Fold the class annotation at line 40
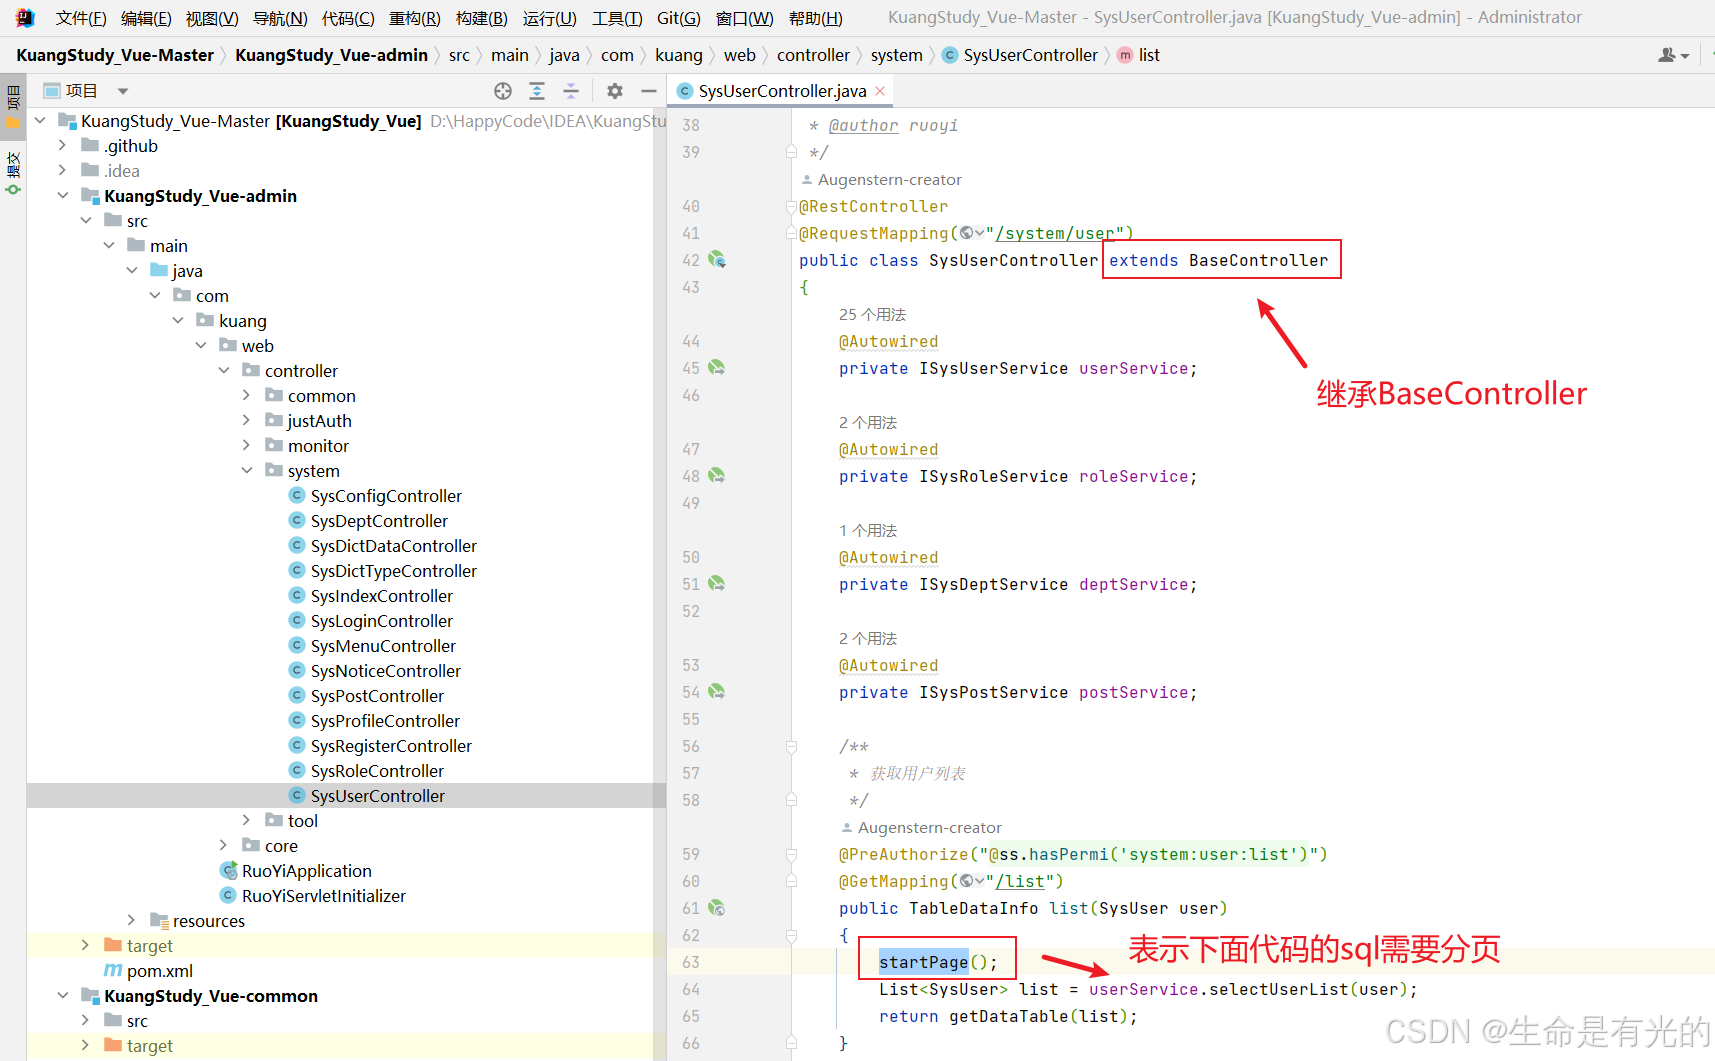Screen dimensions: 1715x1061 pyautogui.click(x=791, y=207)
